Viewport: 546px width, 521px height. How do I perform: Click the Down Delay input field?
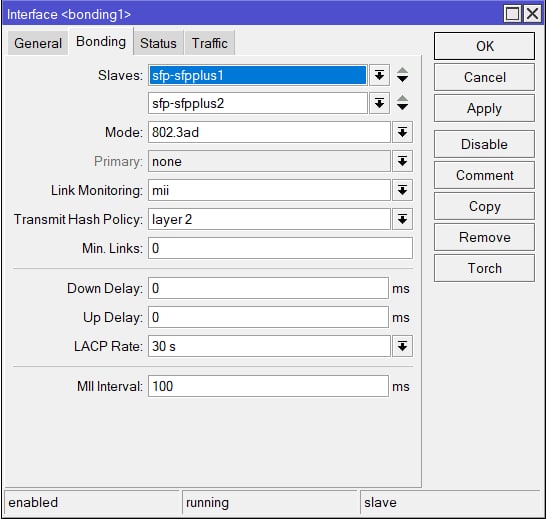coord(268,288)
